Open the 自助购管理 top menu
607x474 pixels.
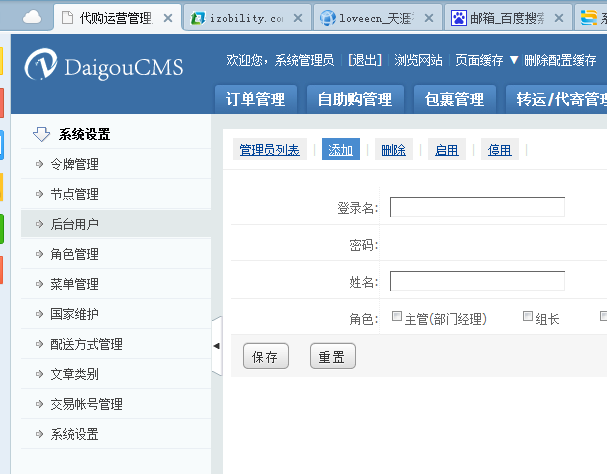(355, 100)
